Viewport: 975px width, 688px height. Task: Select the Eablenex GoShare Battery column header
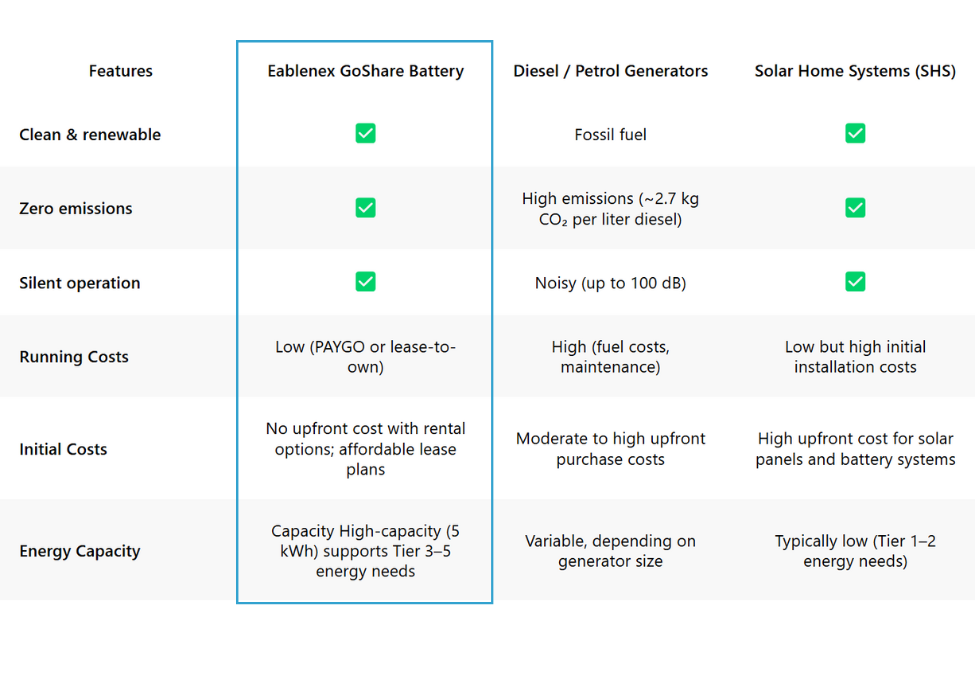(366, 71)
